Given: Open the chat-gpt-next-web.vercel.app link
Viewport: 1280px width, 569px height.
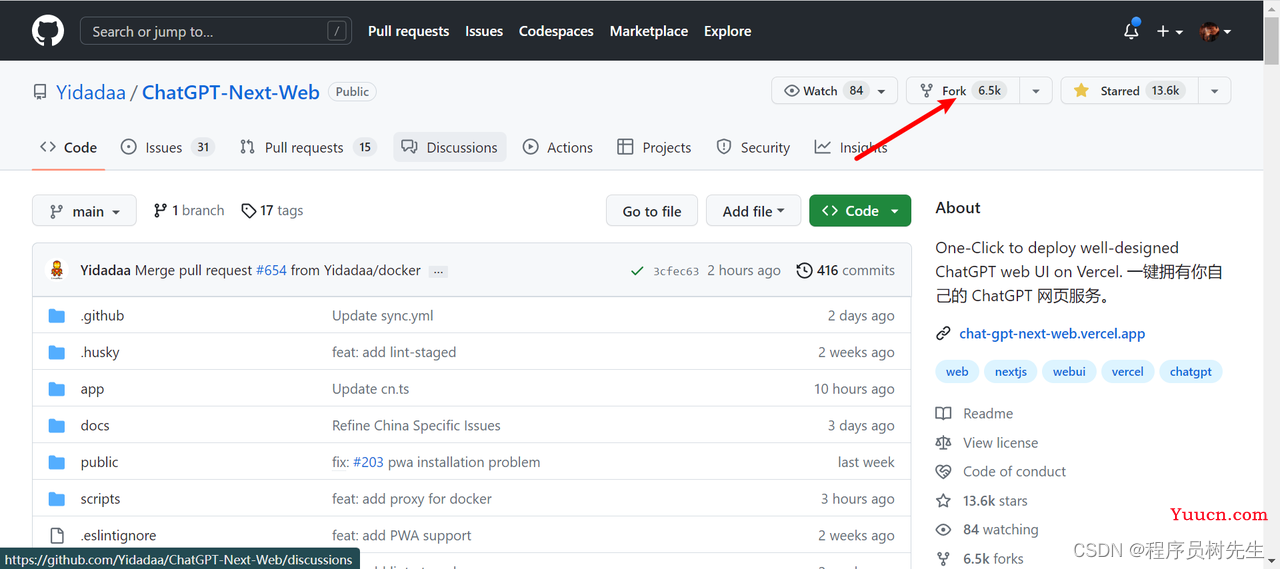Looking at the screenshot, I should click(1052, 334).
